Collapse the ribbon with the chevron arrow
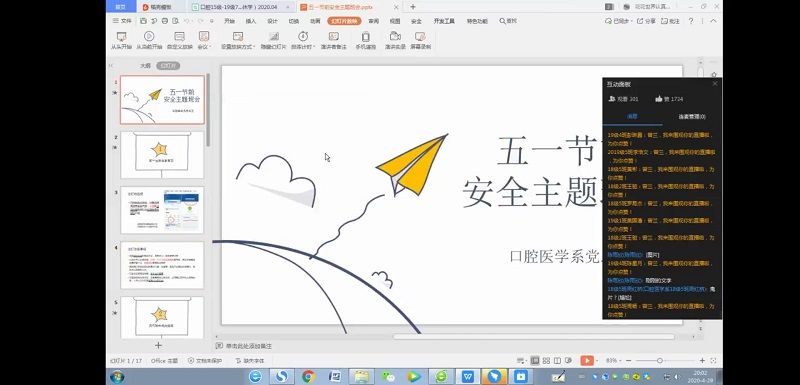Image resolution: width=800 pixels, height=385 pixels. click(x=713, y=21)
